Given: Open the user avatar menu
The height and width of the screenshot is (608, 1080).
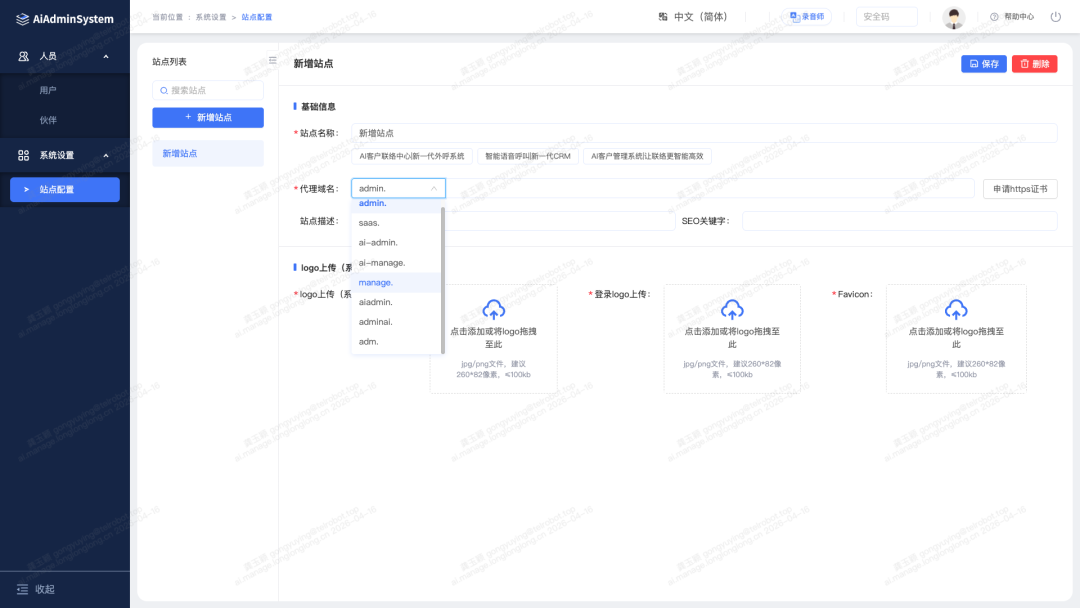Looking at the screenshot, I should (x=953, y=17).
